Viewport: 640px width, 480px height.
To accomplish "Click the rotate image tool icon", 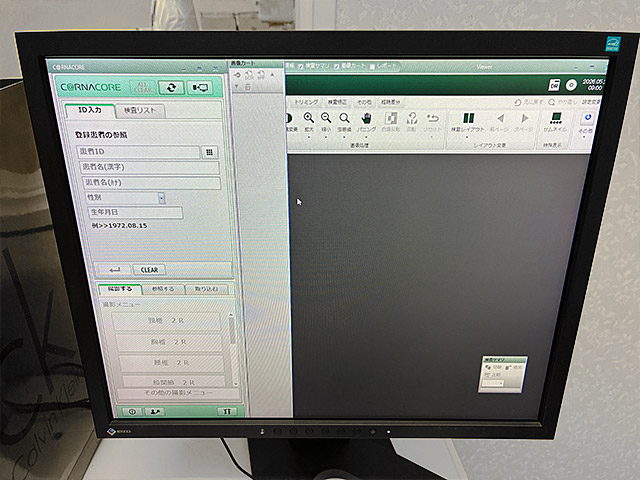I will click(412, 118).
